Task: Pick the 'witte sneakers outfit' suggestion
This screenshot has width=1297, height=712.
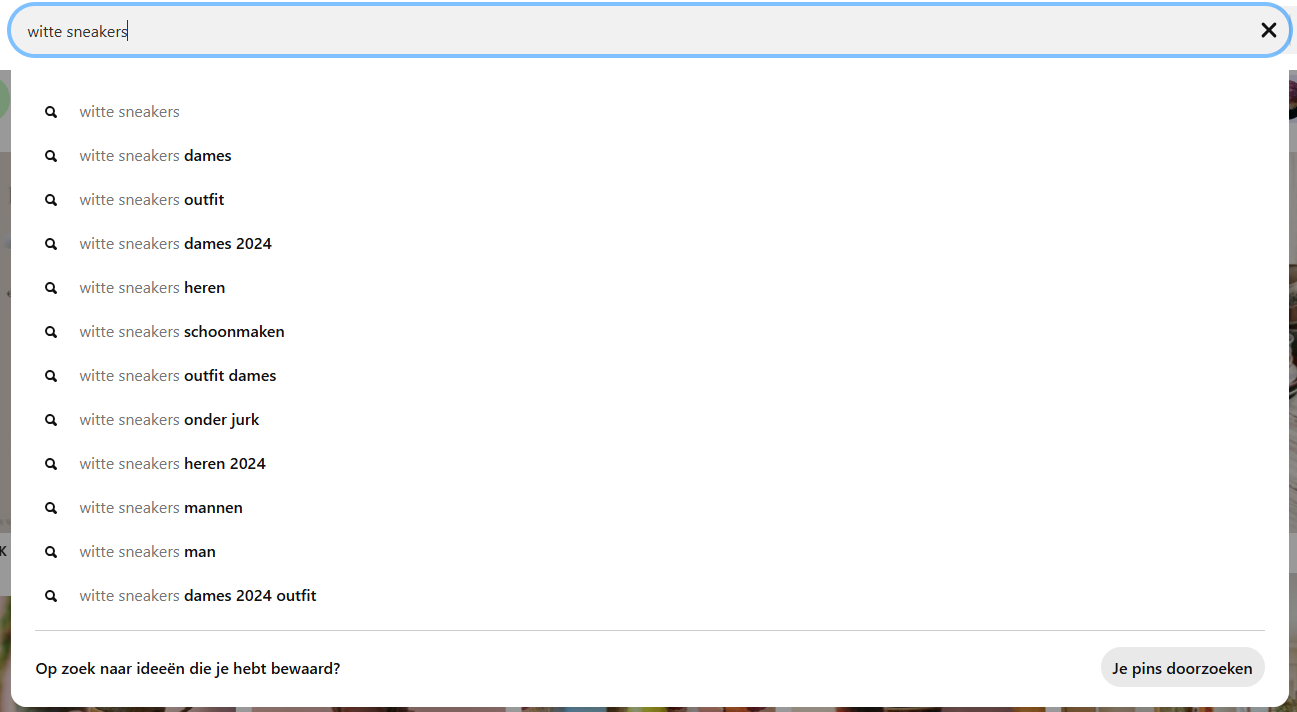Action: (x=152, y=200)
